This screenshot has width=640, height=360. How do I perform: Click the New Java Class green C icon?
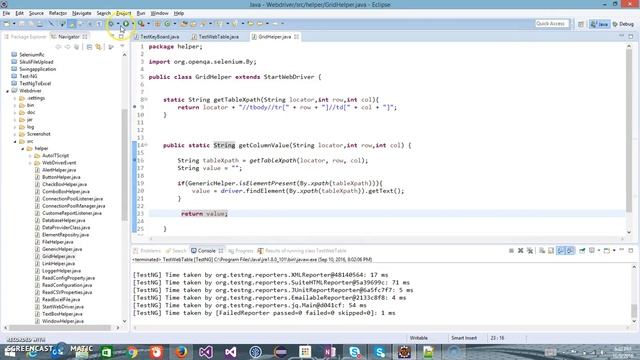pyautogui.click(x=167, y=24)
